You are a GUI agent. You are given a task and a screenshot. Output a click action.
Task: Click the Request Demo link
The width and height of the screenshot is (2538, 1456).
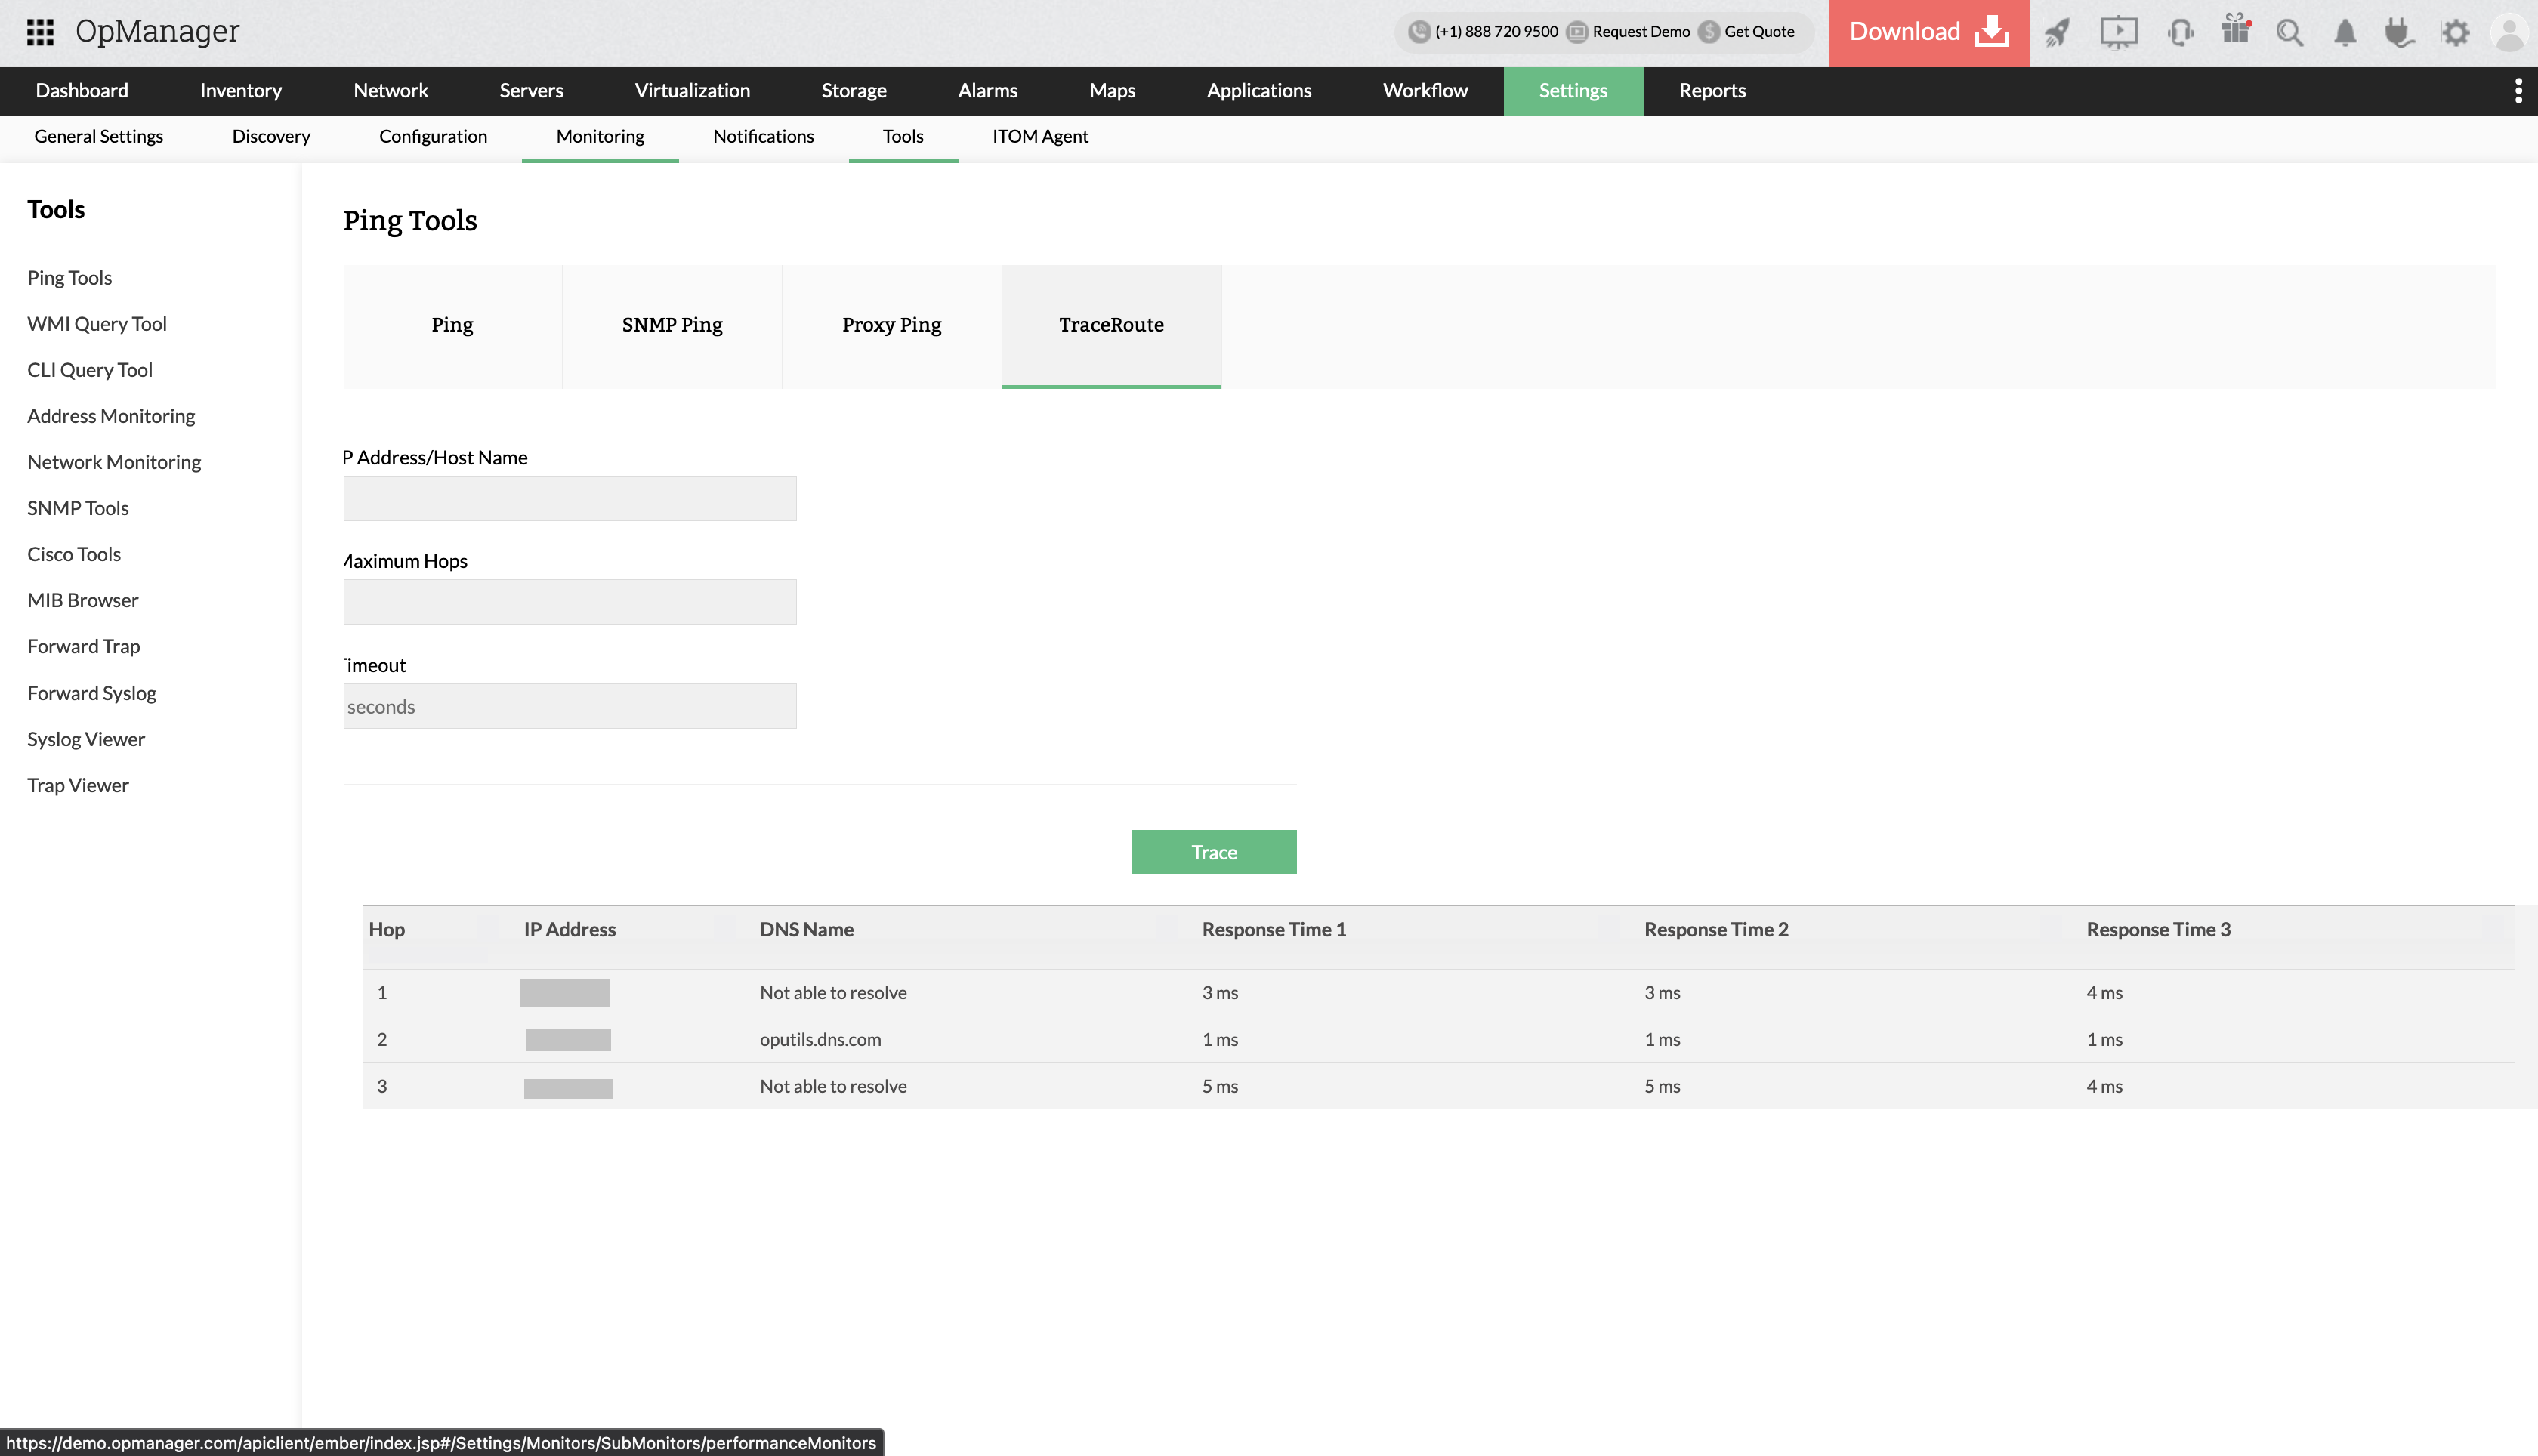click(x=1640, y=32)
